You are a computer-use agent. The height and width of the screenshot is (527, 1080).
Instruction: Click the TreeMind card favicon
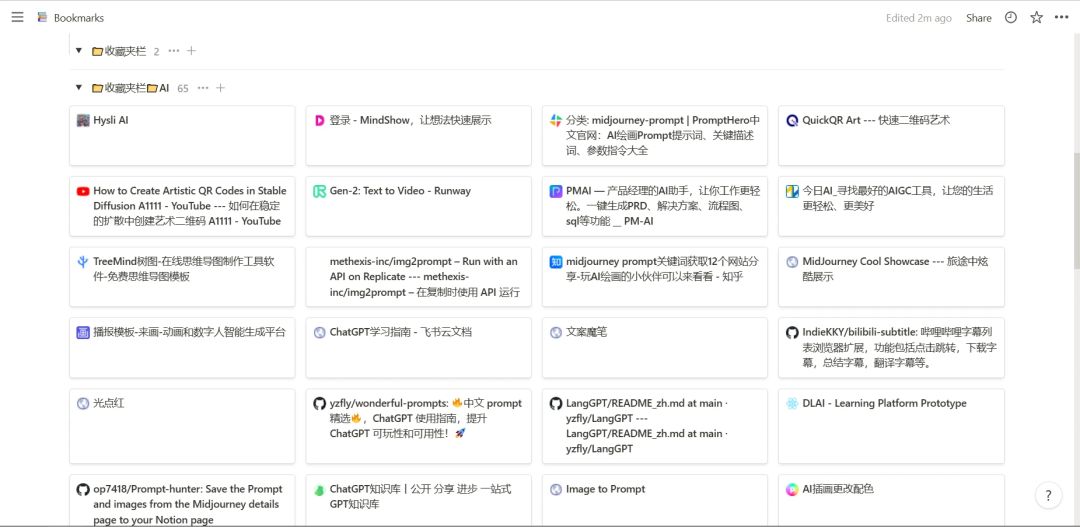[83, 262]
